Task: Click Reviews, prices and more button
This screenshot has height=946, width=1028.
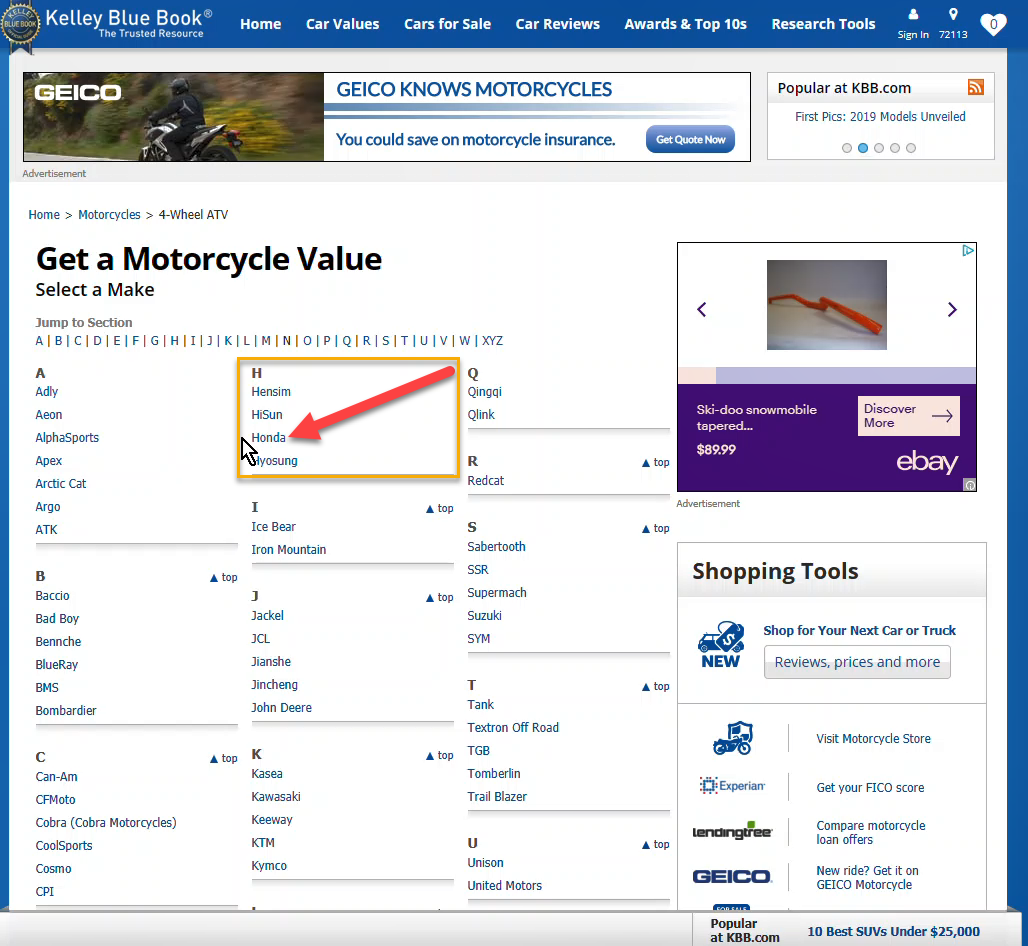Action: point(857,662)
